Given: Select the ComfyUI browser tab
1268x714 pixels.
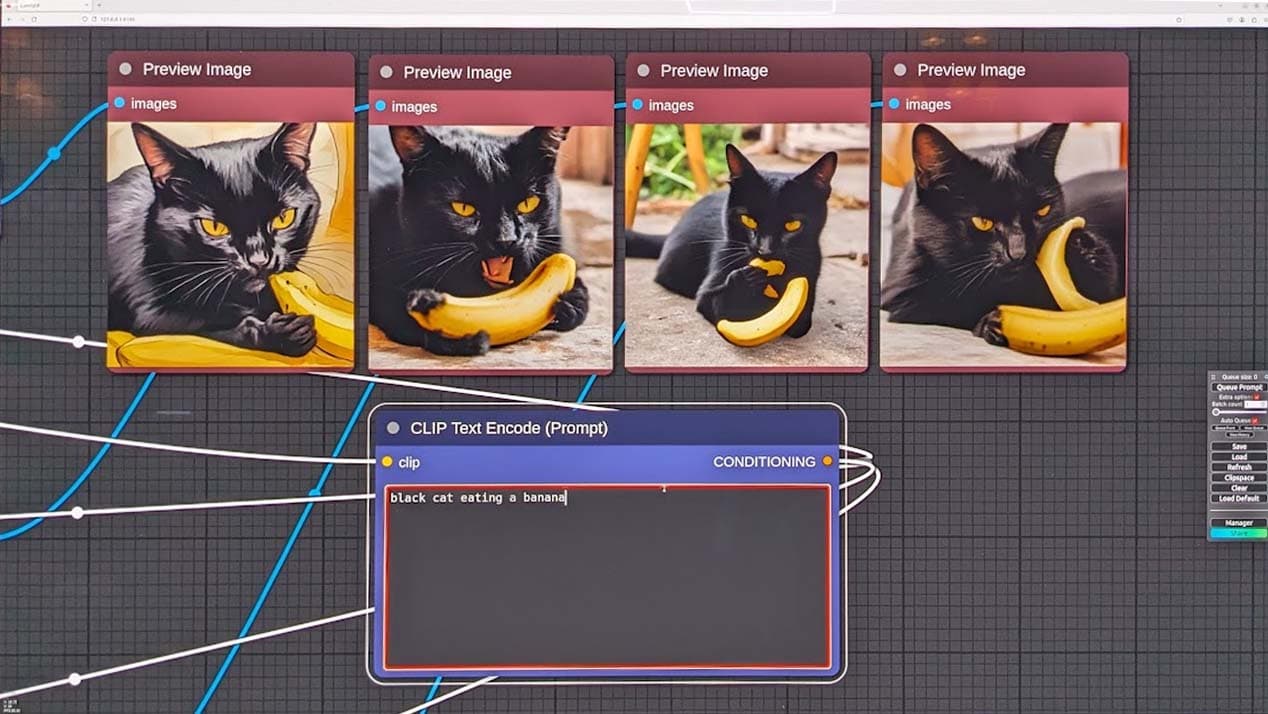Looking at the screenshot, I should click(x=40, y=5).
